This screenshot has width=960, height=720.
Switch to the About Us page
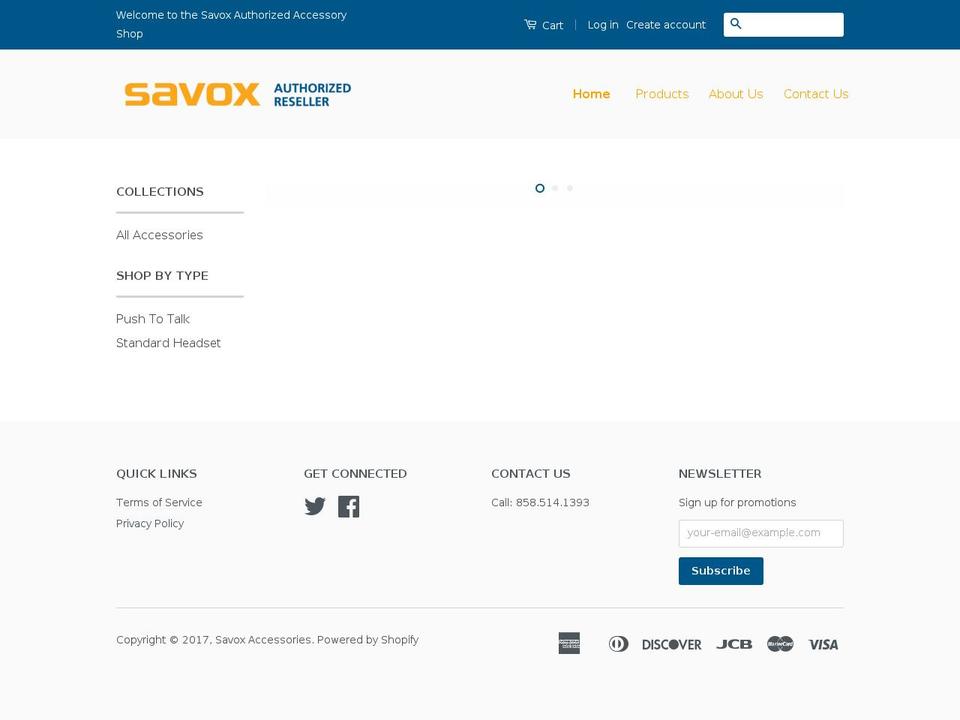pyautogui.click(x=736, y=94)
